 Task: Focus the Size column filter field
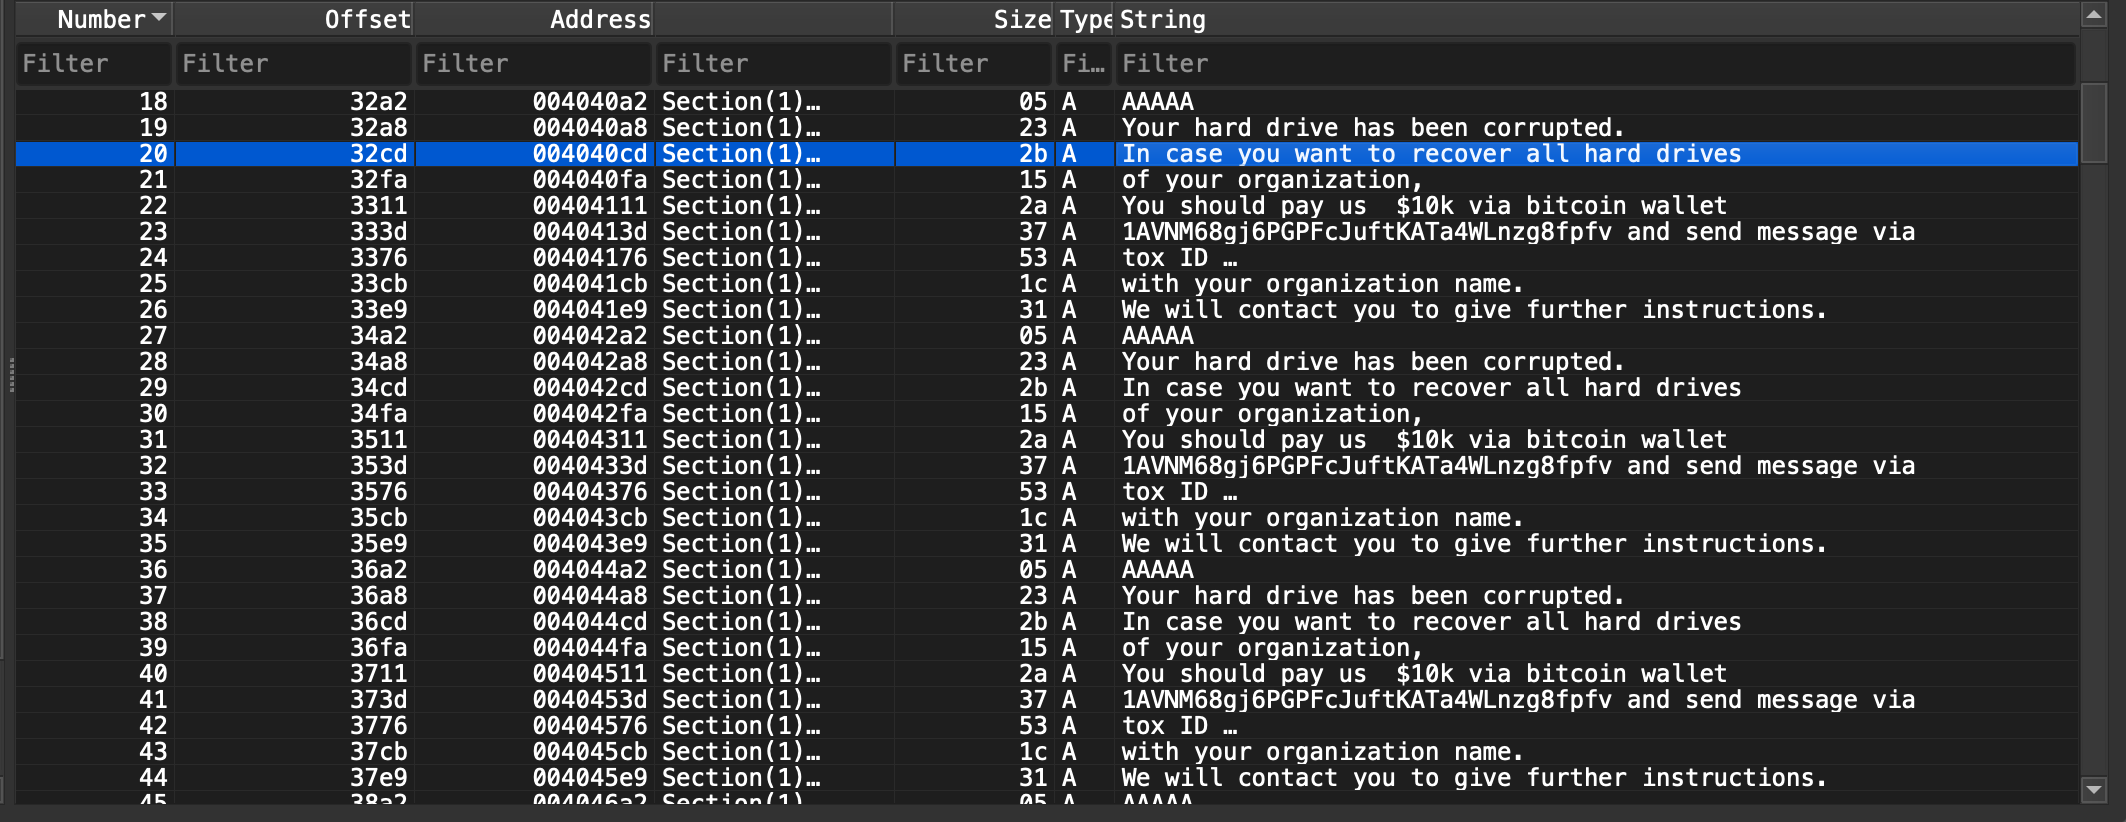click(x=973, y=64)
